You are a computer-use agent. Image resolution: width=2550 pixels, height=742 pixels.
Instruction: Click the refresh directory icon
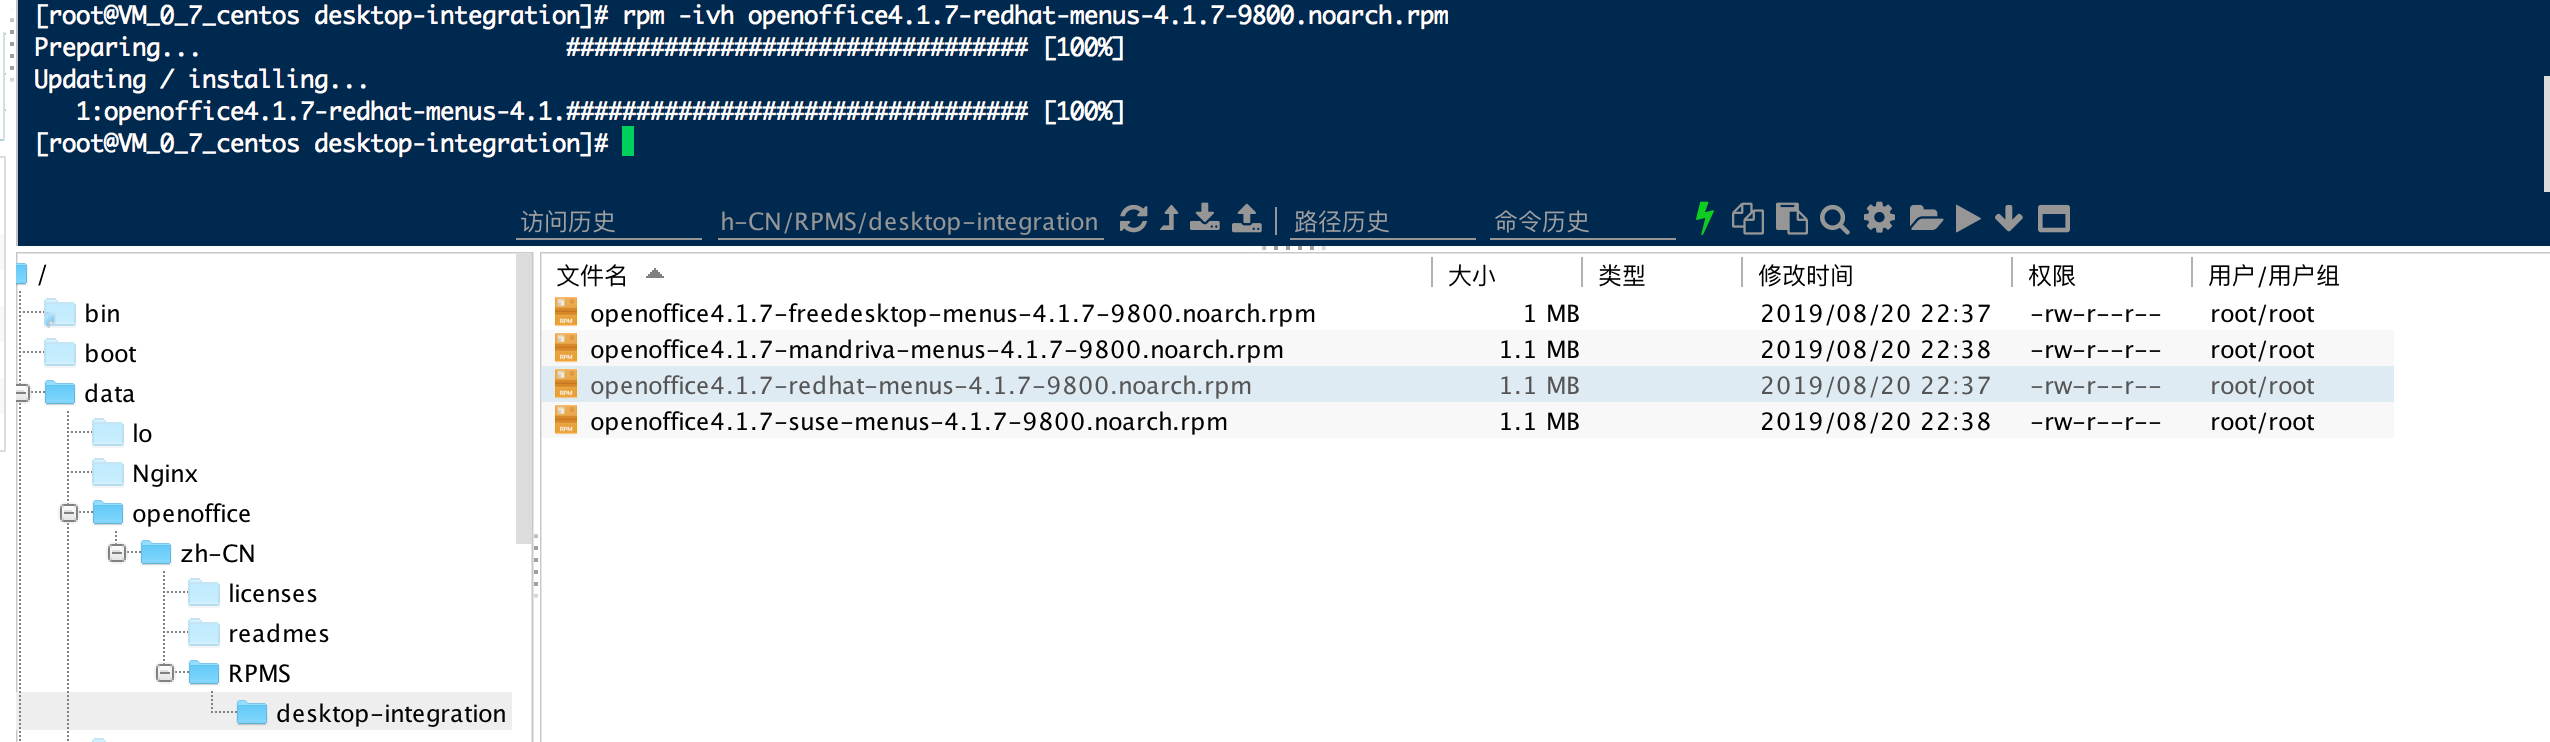pos(1133,218)
